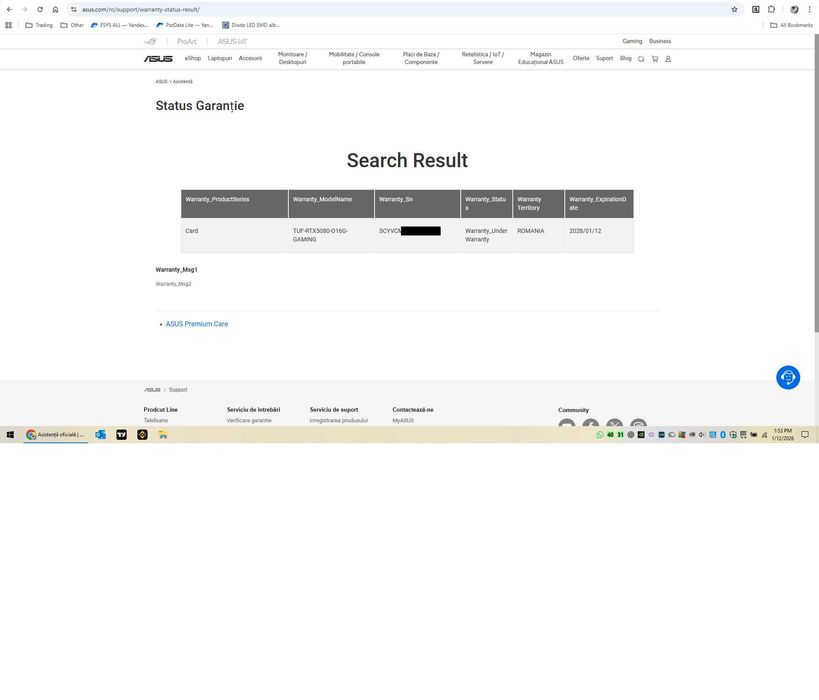Screen dimensions: 819x700
Task: Open the Blog menu item
Action: [x=626, y=58]
